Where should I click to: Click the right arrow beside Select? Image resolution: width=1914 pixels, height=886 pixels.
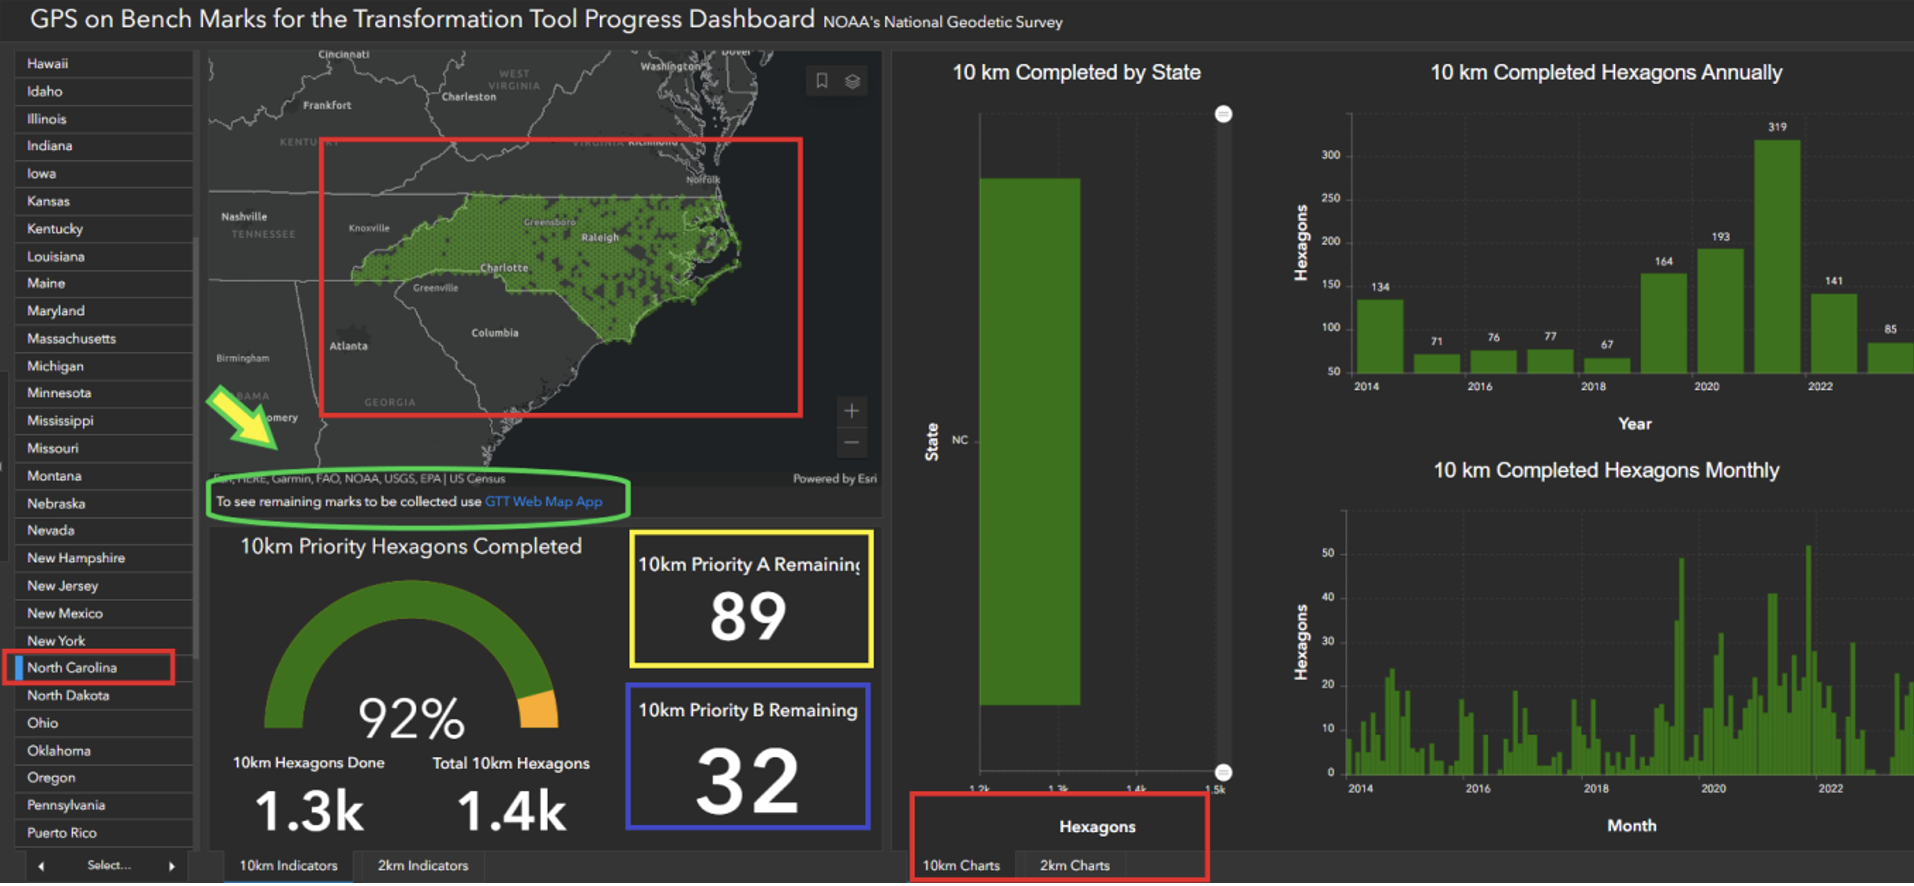pyautogui.click(x=172, y=866)
